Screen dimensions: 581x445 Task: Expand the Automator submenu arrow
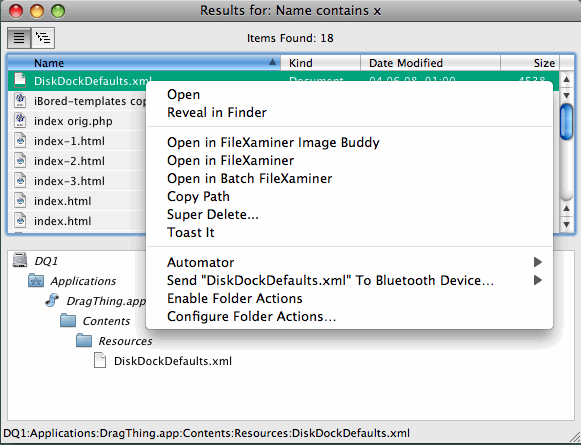tap(538, 262)
